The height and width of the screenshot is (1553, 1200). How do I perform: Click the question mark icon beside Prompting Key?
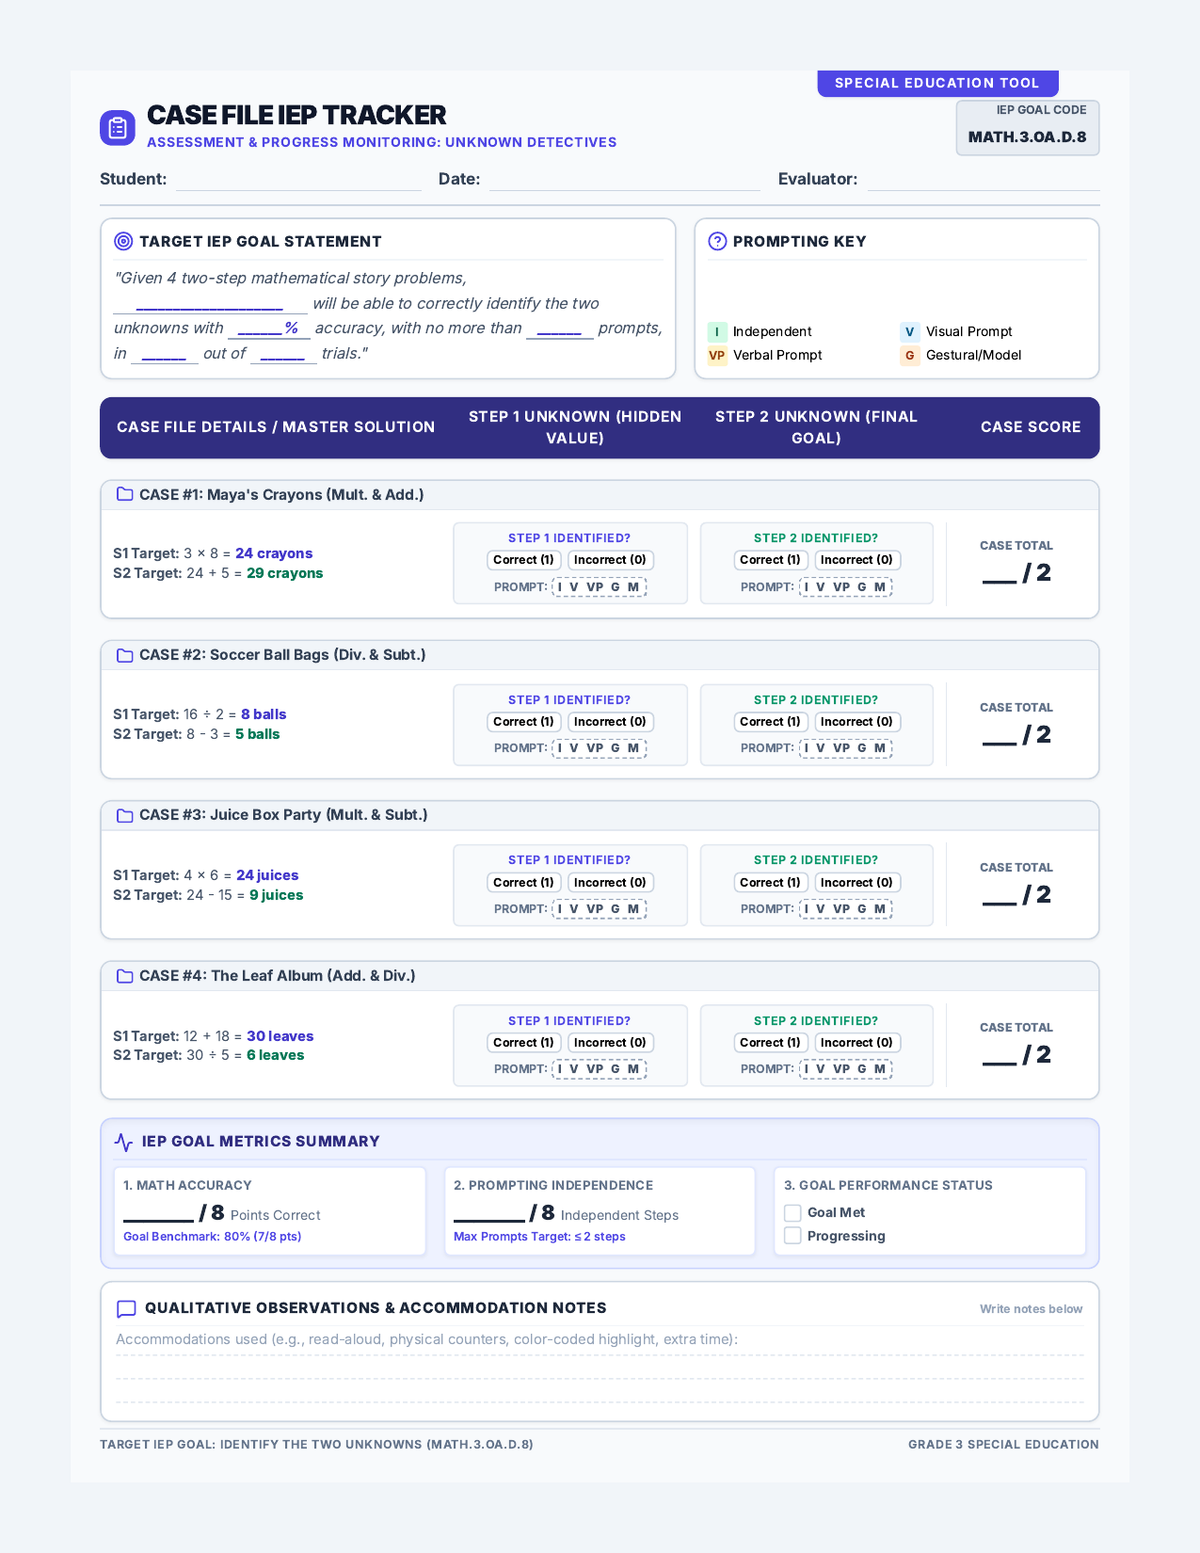point(717,241)
